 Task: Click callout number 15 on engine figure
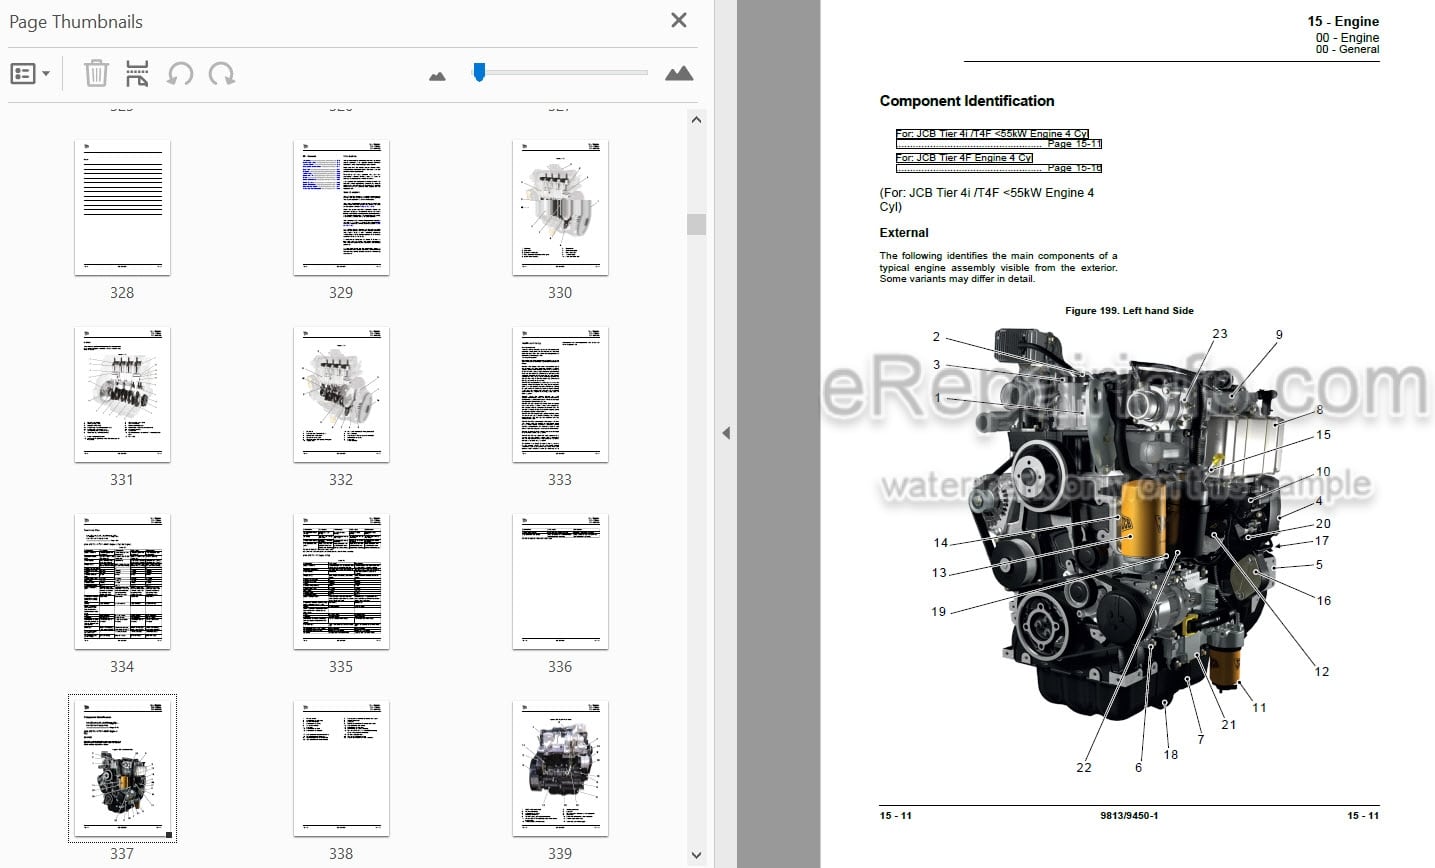pyautogui.click(x=1323, y=435)
